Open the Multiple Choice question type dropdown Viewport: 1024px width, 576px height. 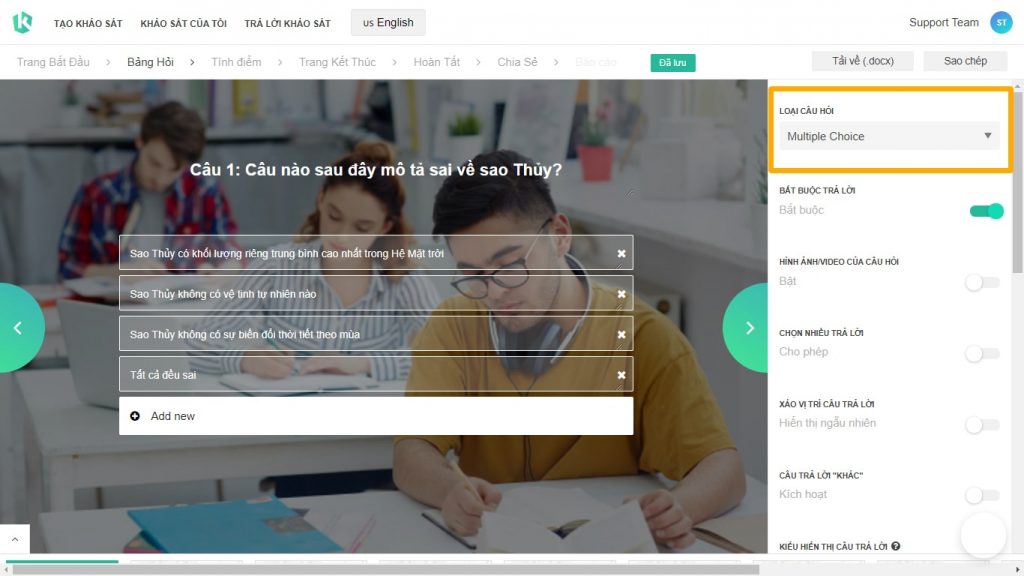click(888, 135)
